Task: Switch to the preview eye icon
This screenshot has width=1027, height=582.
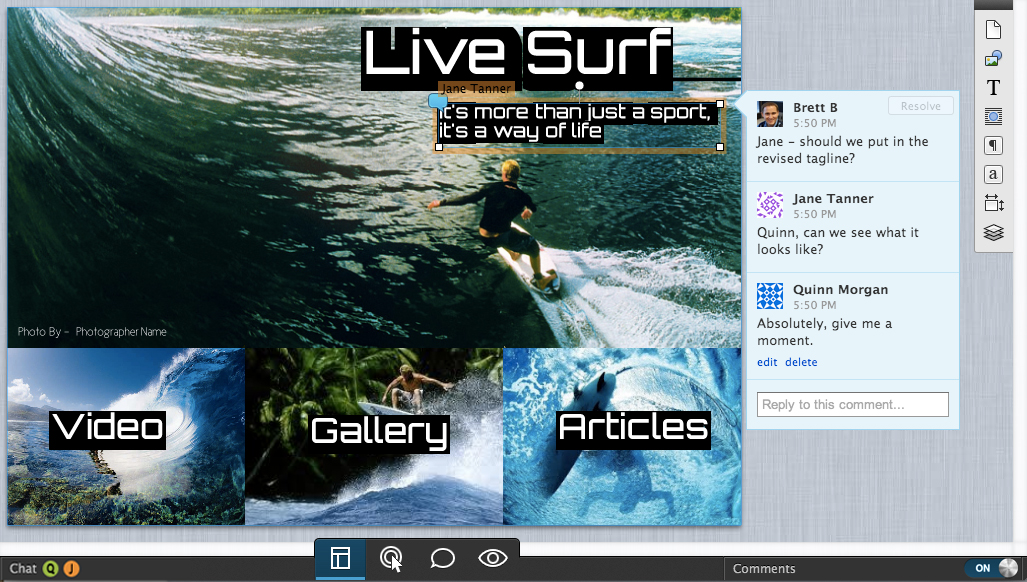Action: point(493,558)
